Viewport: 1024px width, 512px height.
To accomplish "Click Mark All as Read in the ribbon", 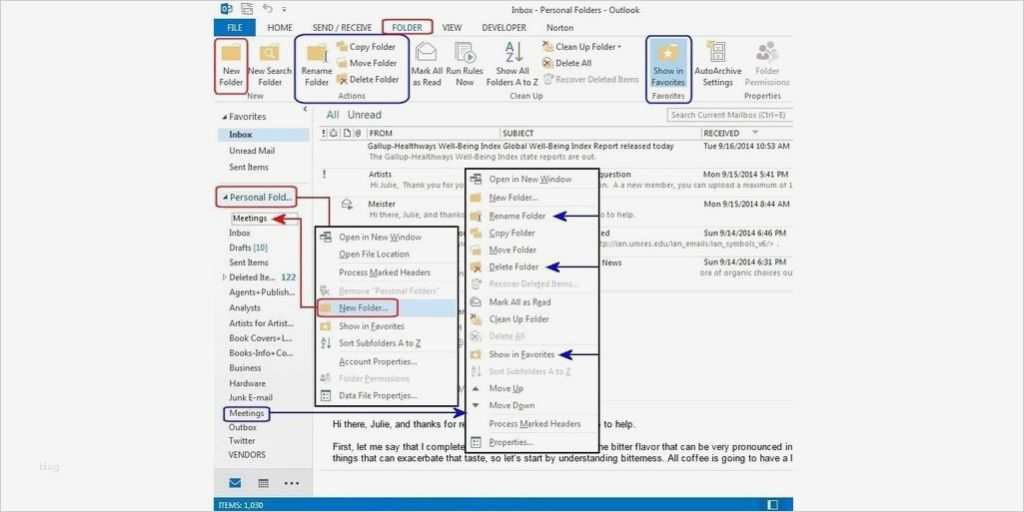I will pos(427,65).
